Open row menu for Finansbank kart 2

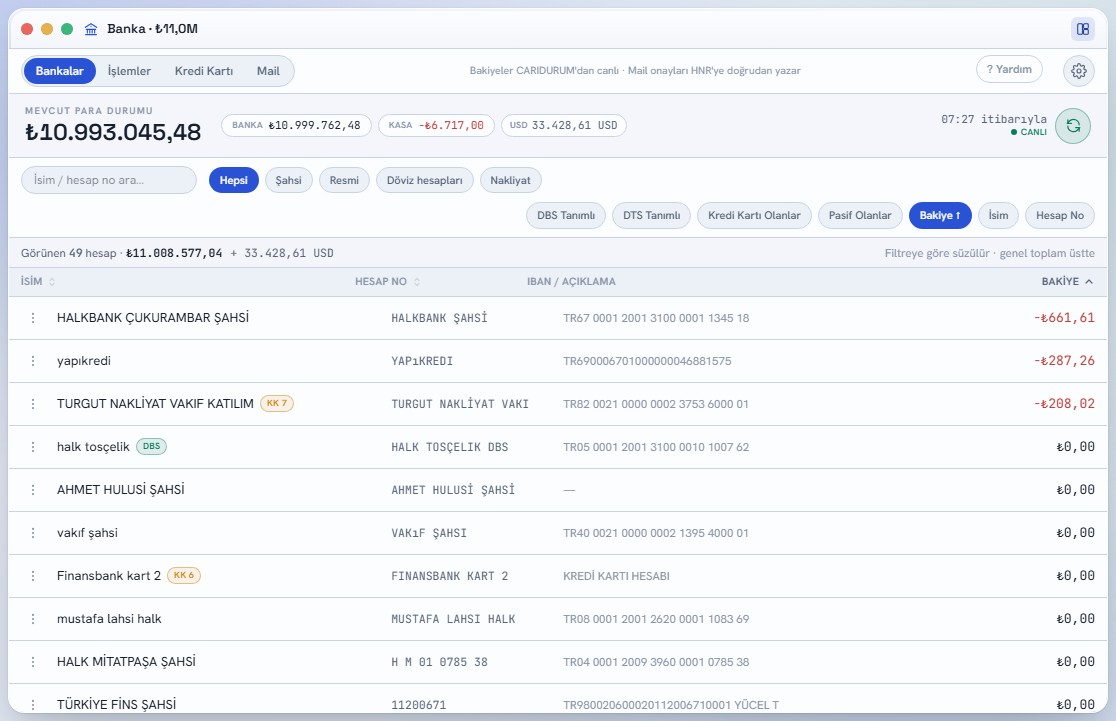33,576
